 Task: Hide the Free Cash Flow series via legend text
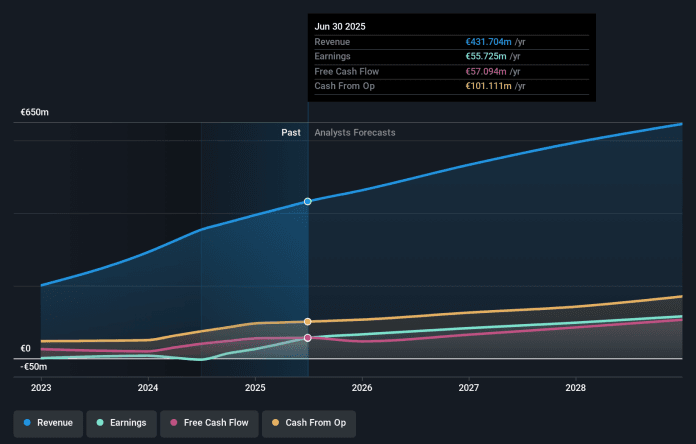point(217,423)
